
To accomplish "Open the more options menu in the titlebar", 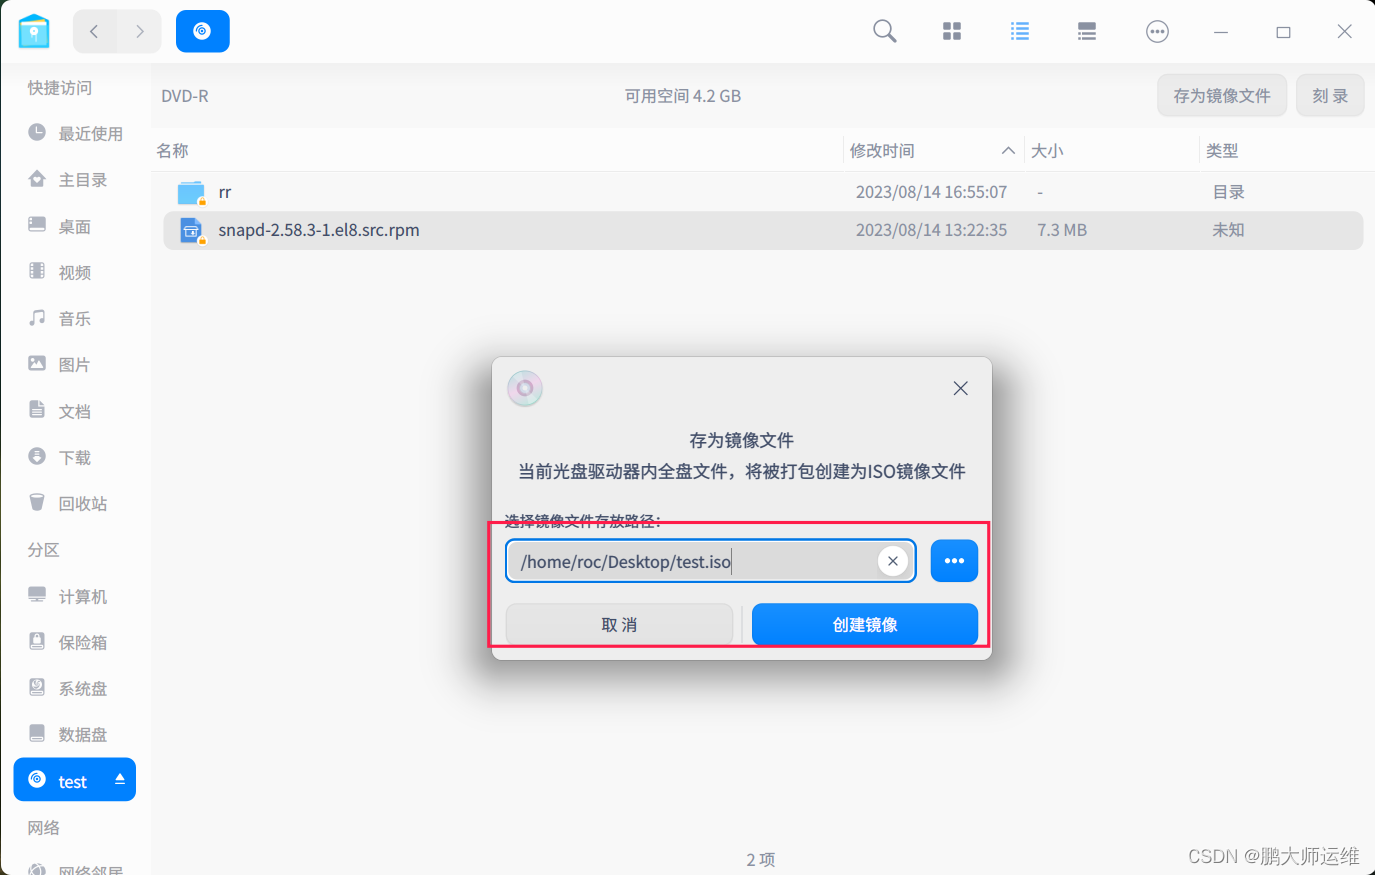I will (x=1157, y=31).
